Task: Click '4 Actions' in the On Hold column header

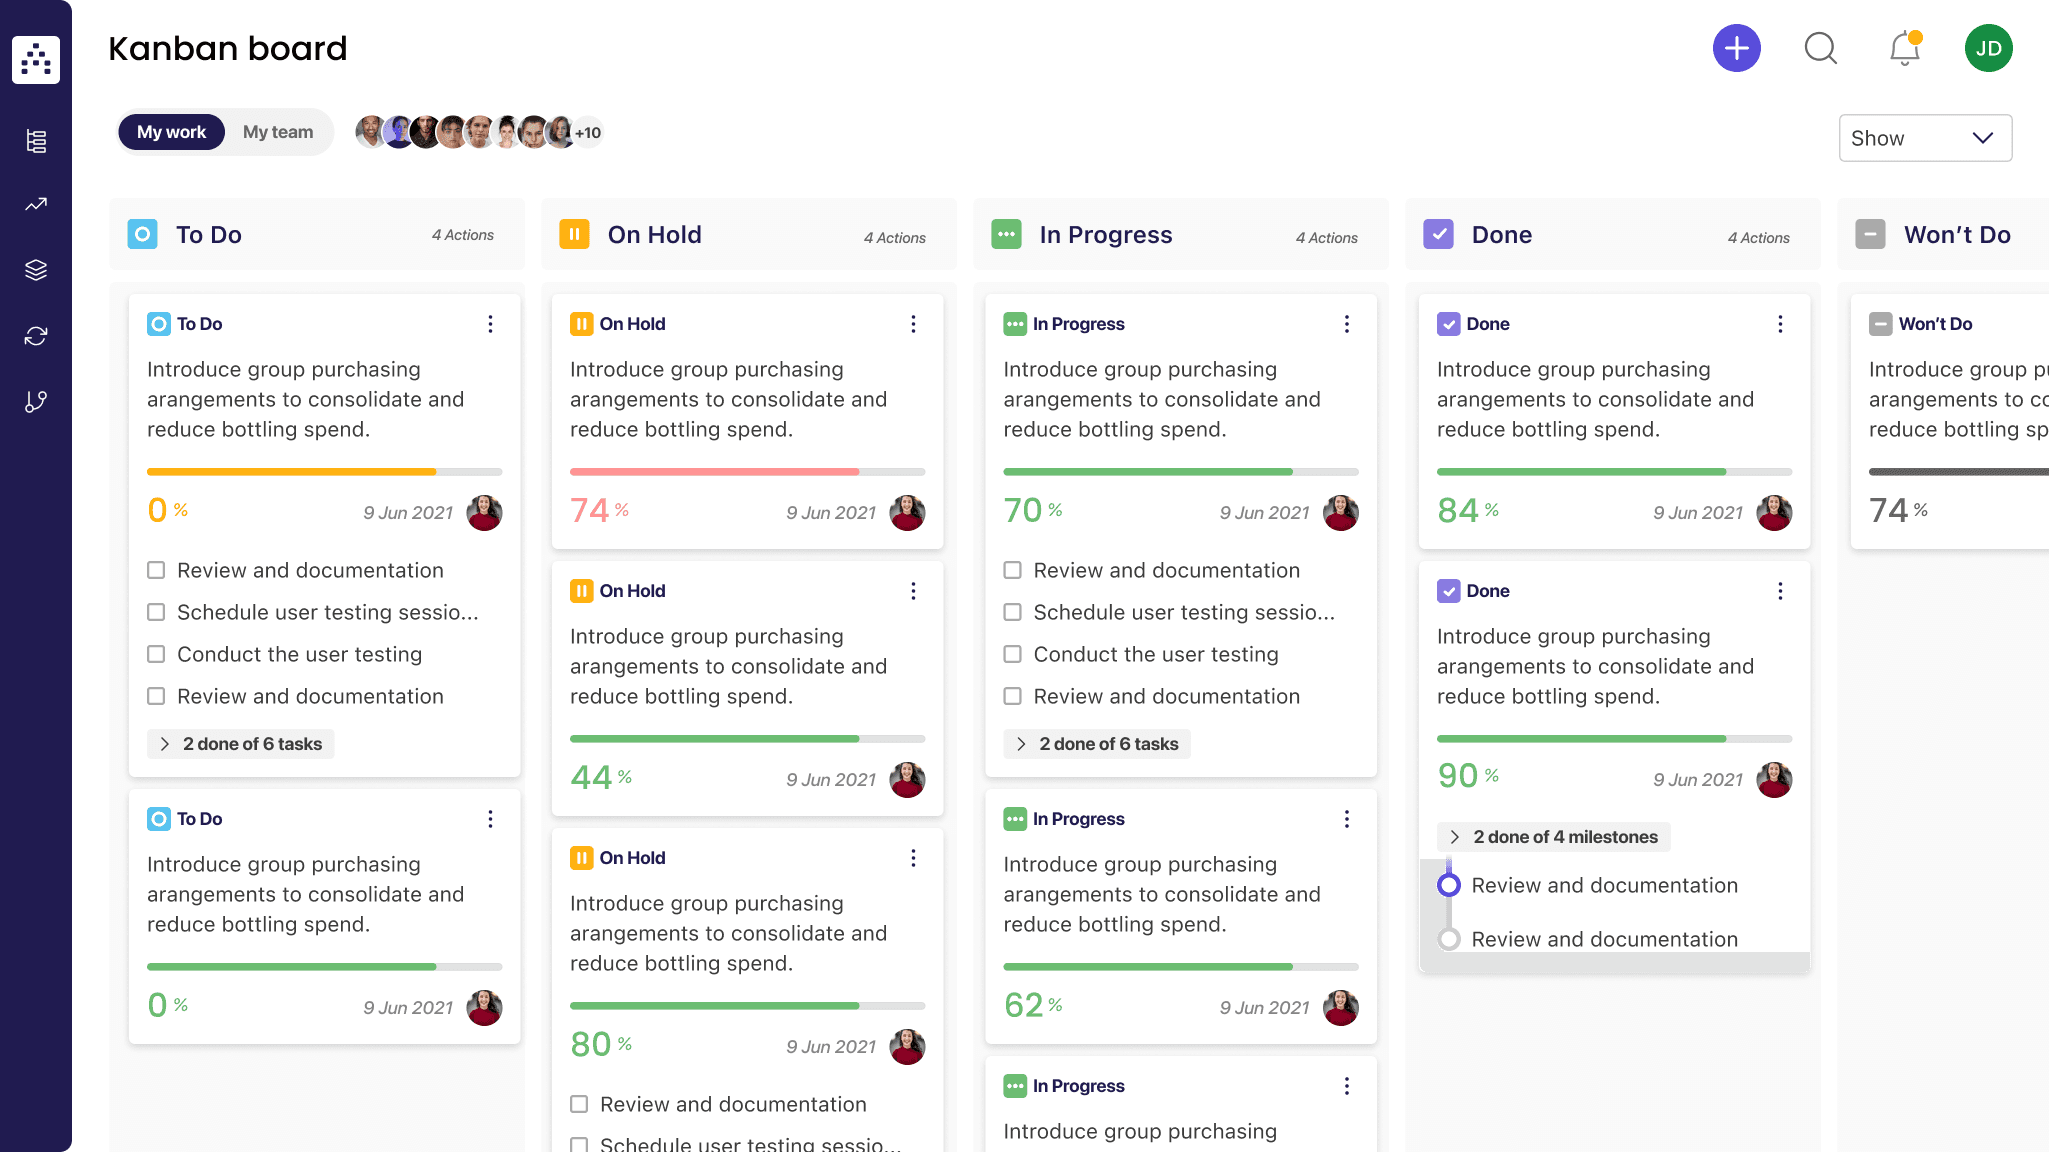Action: 894,237
